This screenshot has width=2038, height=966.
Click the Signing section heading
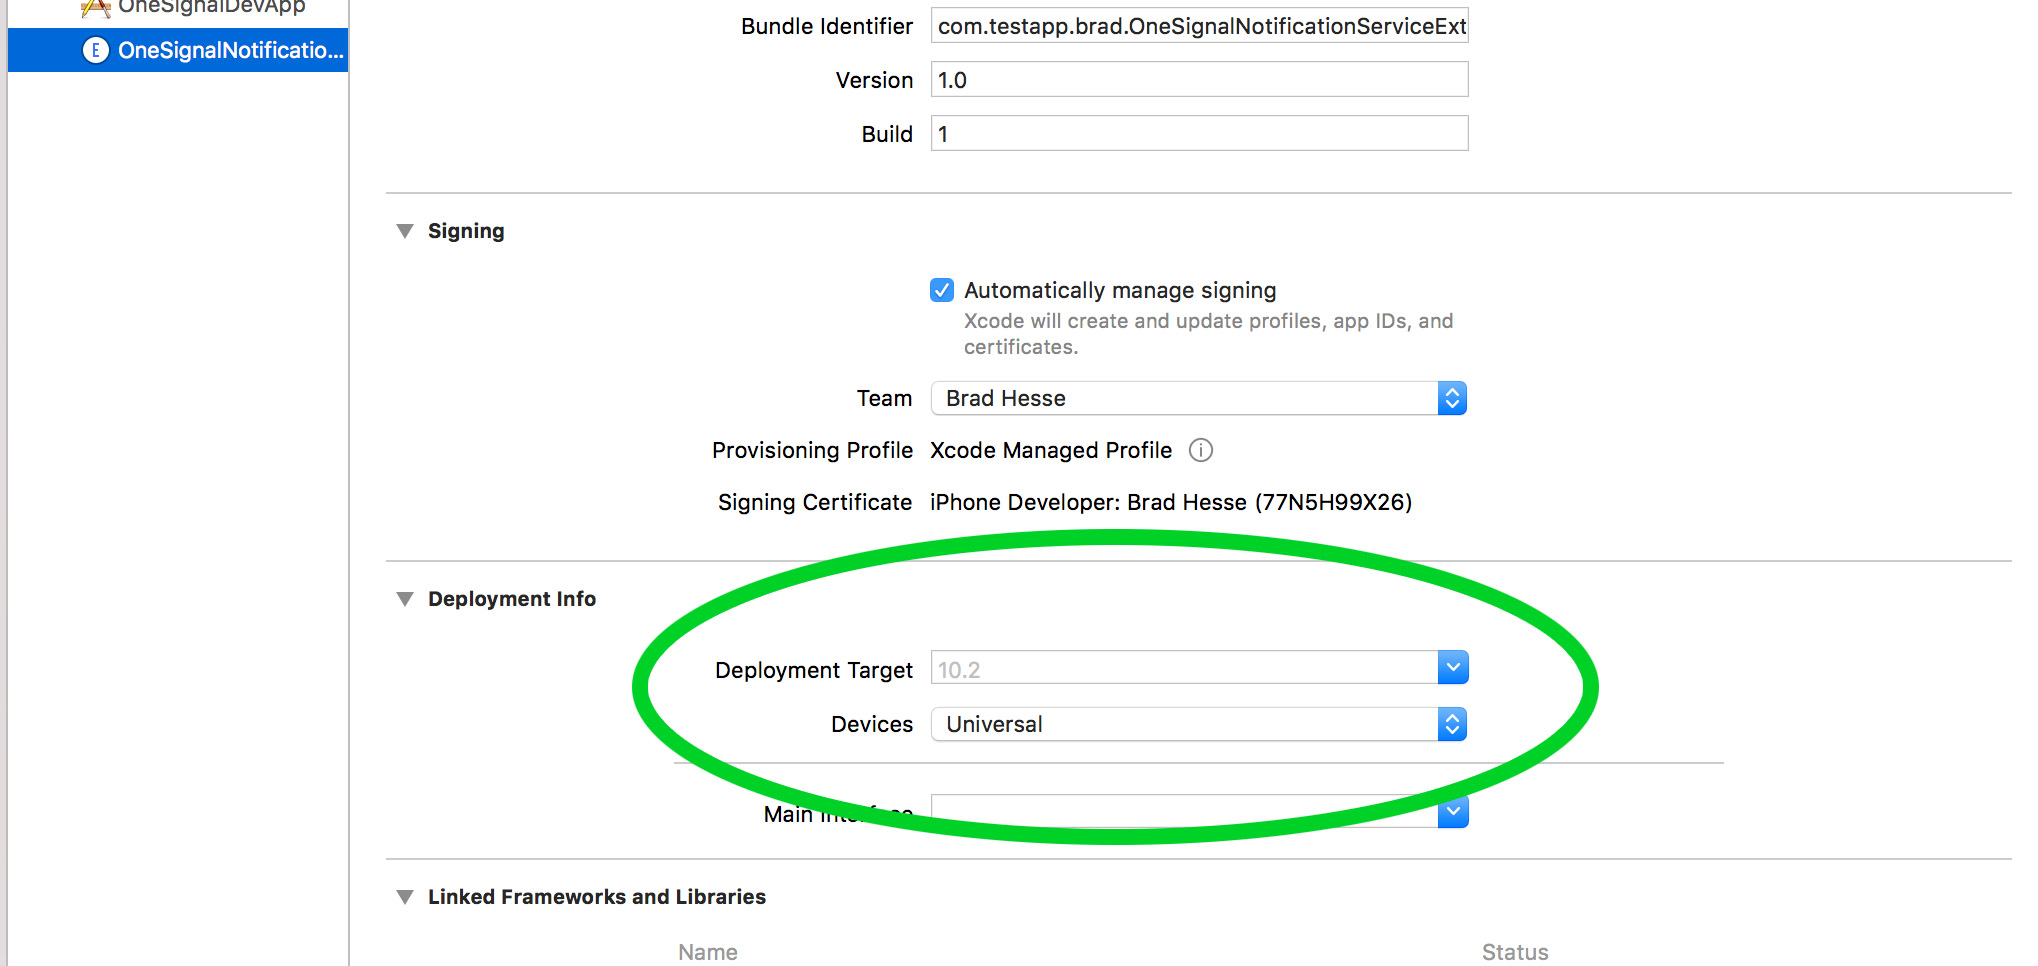pyautogui.click(x=466, y=231)
